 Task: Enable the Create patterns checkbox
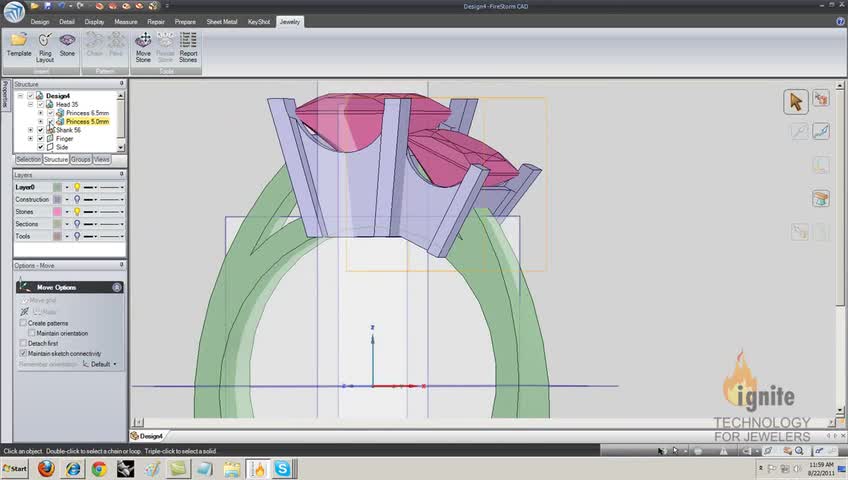[x=24, y=323]
